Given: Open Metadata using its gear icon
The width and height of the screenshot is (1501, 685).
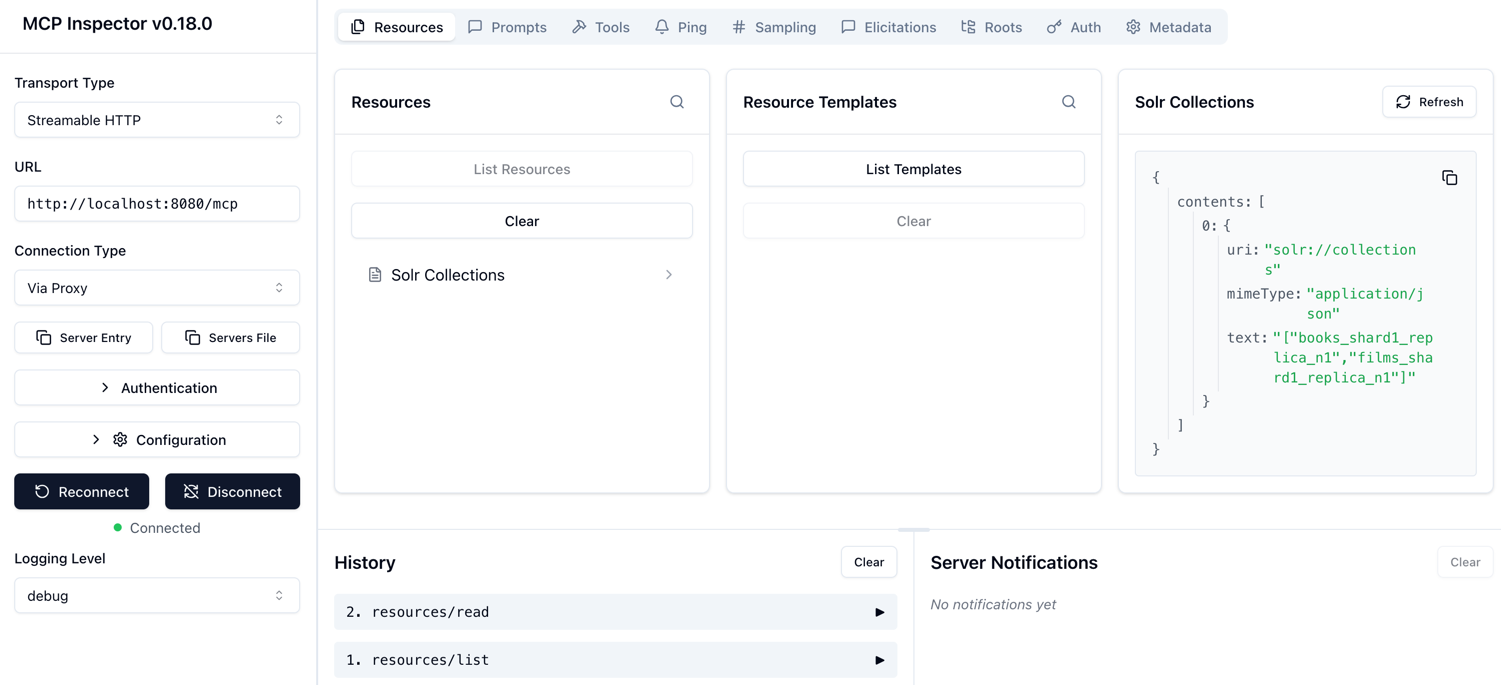Looking at the screenshot, I should [x=1132, y=27].
